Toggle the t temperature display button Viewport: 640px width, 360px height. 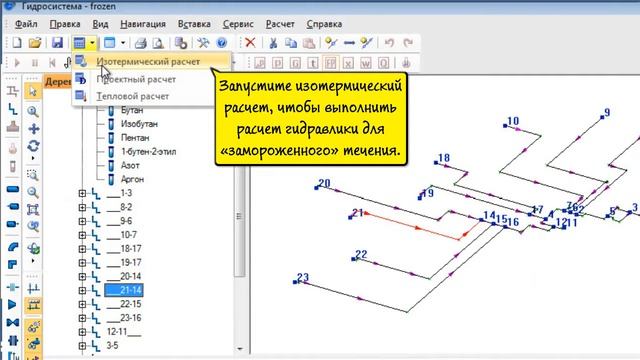313,63
